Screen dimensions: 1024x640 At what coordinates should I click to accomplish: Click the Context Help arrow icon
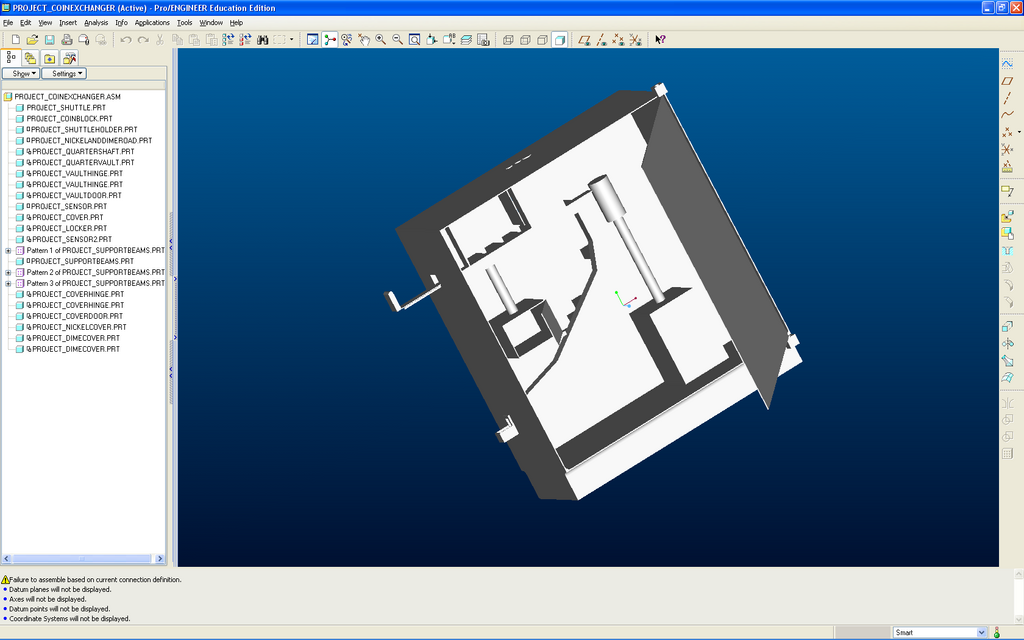click(660, 40)
